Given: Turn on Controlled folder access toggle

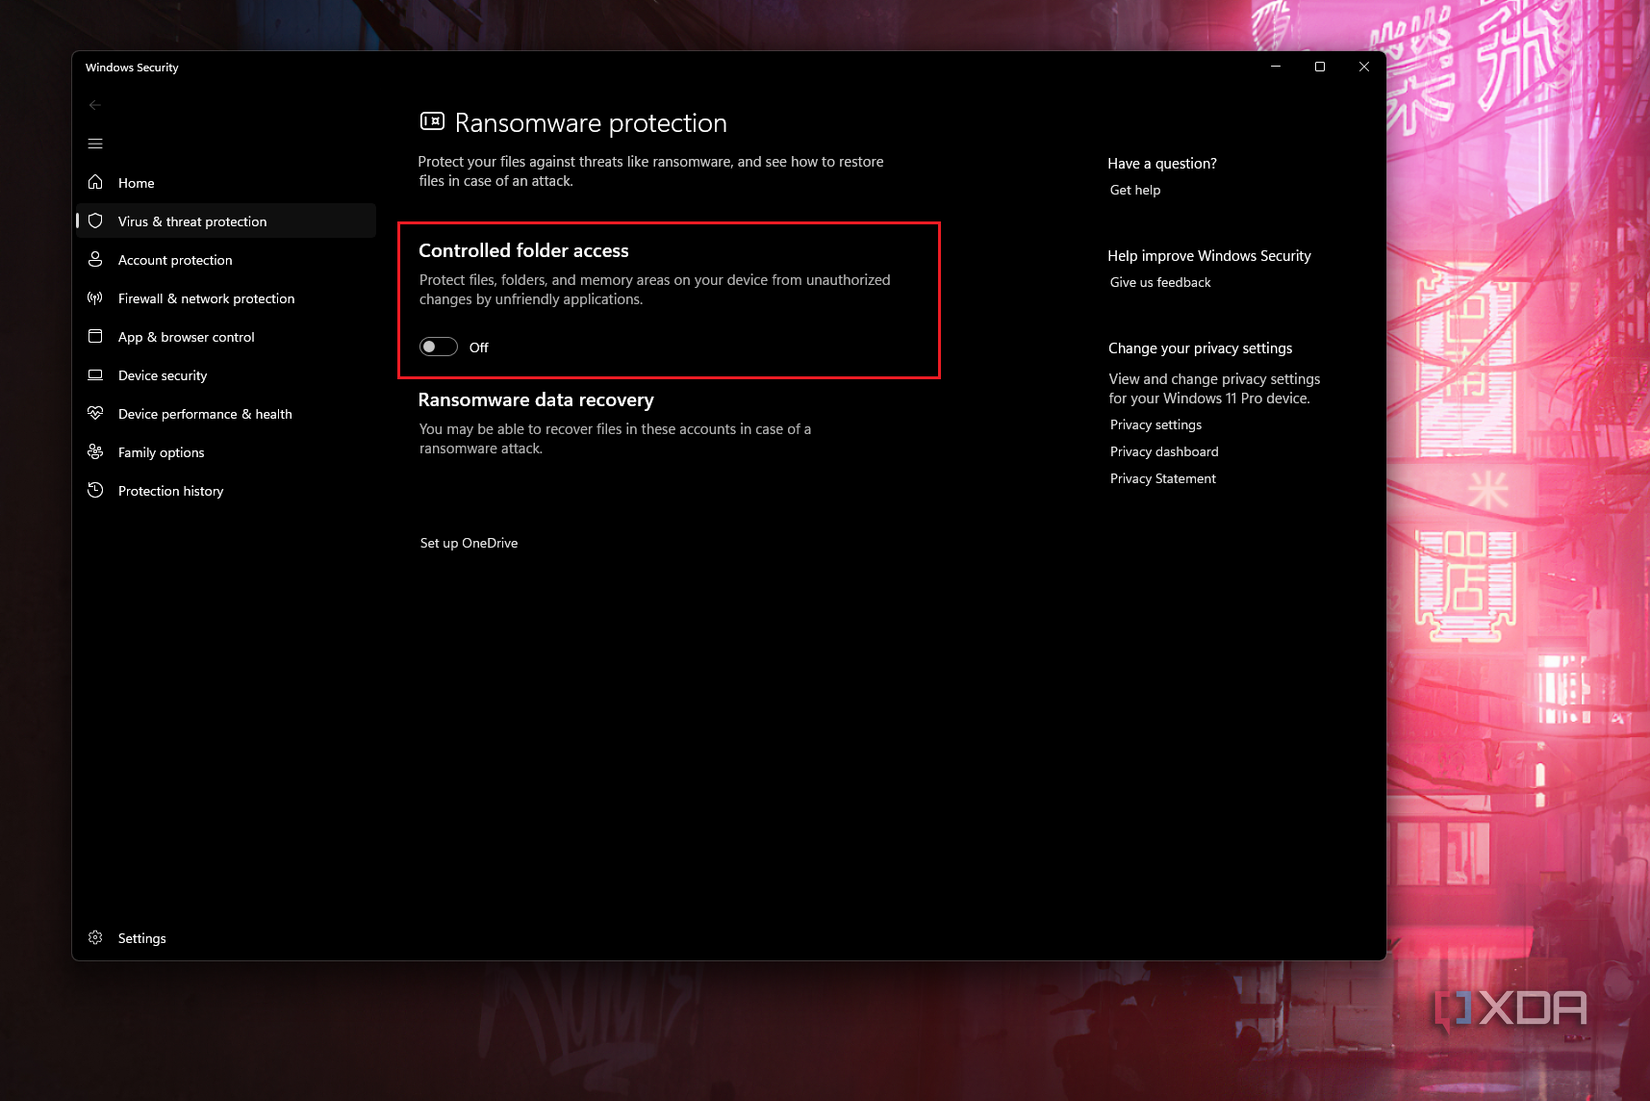Looking at the screenshot, I should (438, 347).
